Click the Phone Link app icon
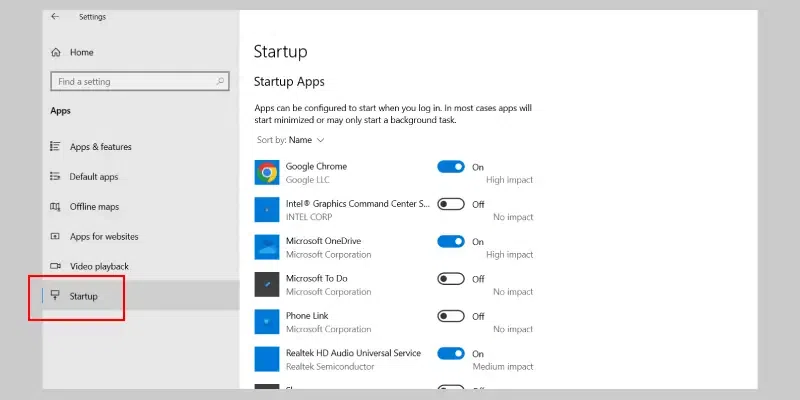Screen dimensions: 800x400 click(267, 322)
